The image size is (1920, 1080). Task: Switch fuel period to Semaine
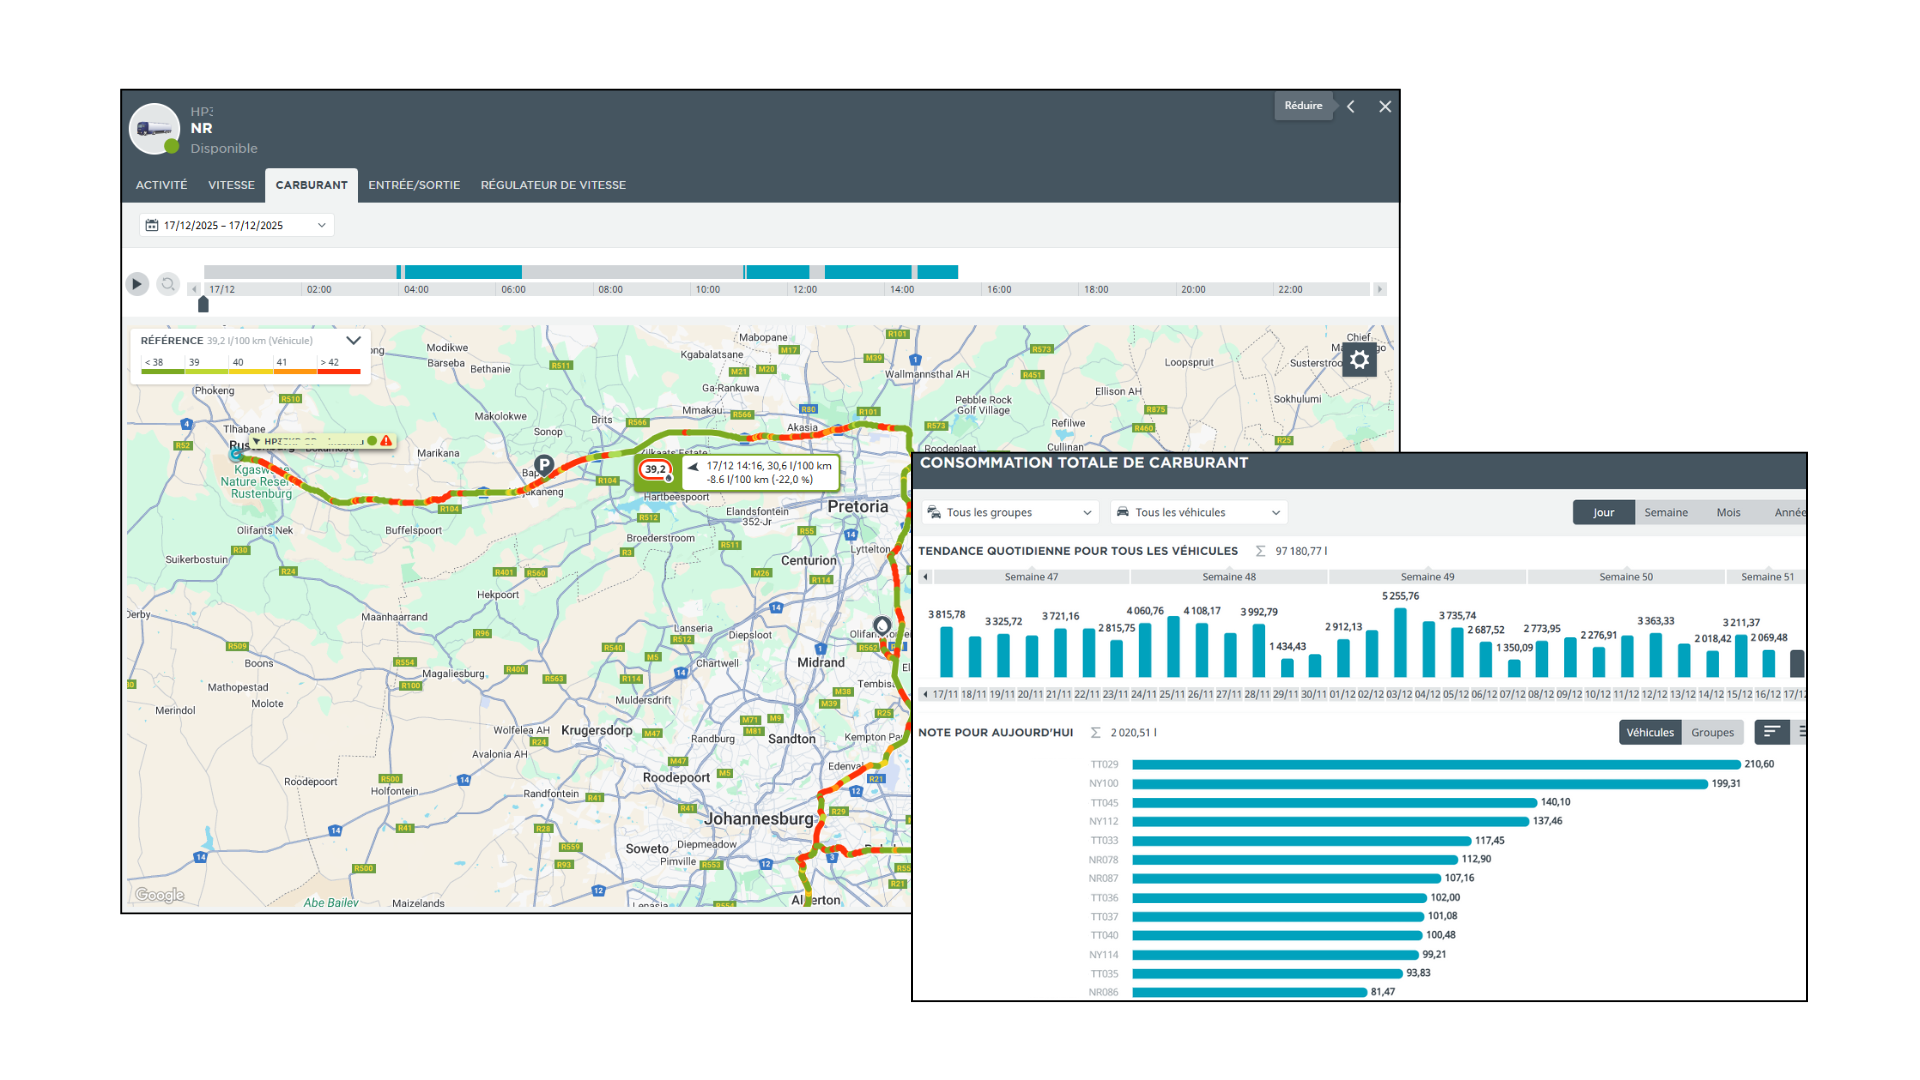click(x=1665, y=512)
